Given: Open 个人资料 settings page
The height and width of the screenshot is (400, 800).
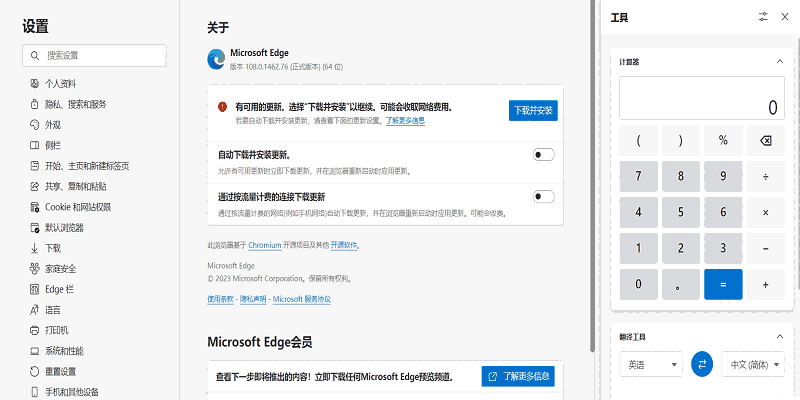Looking at the screenshot, I should point(61,84).
